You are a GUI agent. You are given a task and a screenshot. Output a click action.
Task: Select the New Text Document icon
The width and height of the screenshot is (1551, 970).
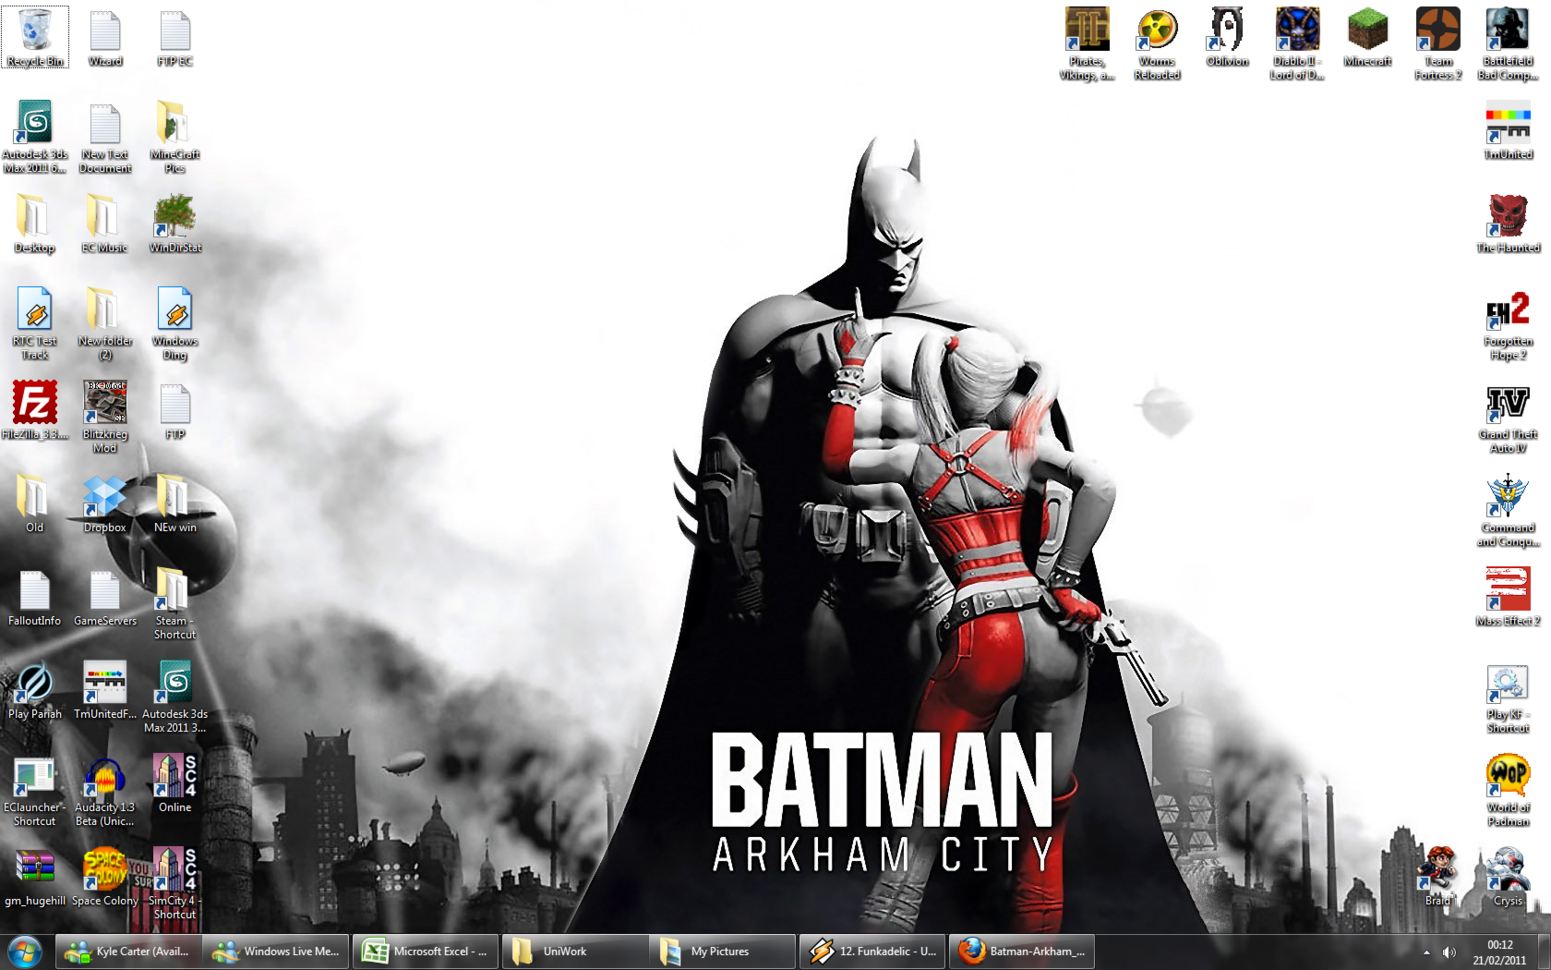click(105, 137)
